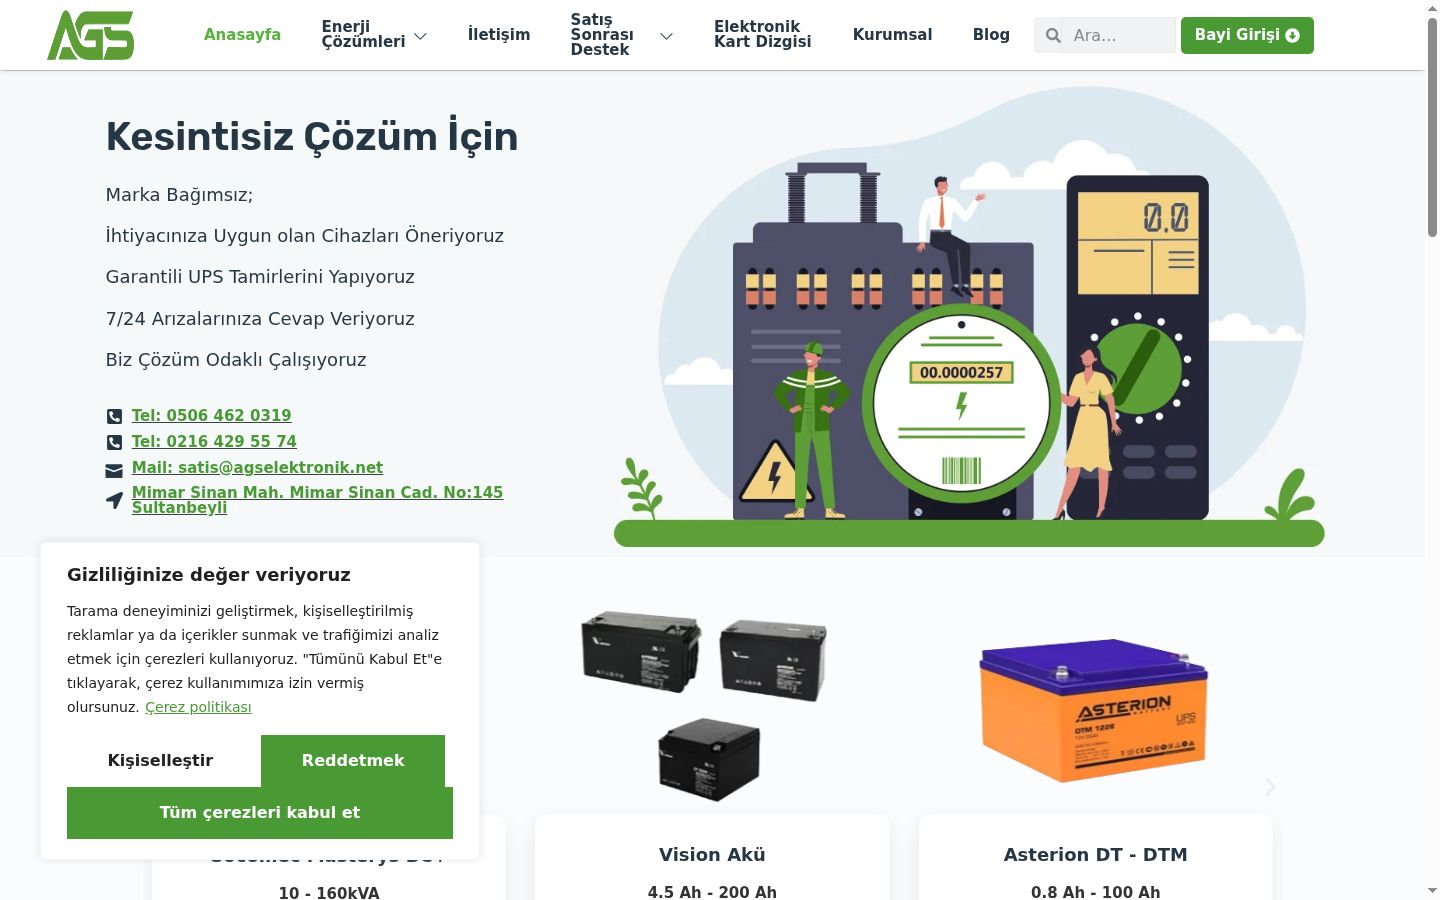Screen dimensions: 1440x900
Task: Click the magnifier icon in search box
Action: pyautogui.click(x=1053, y=35)
